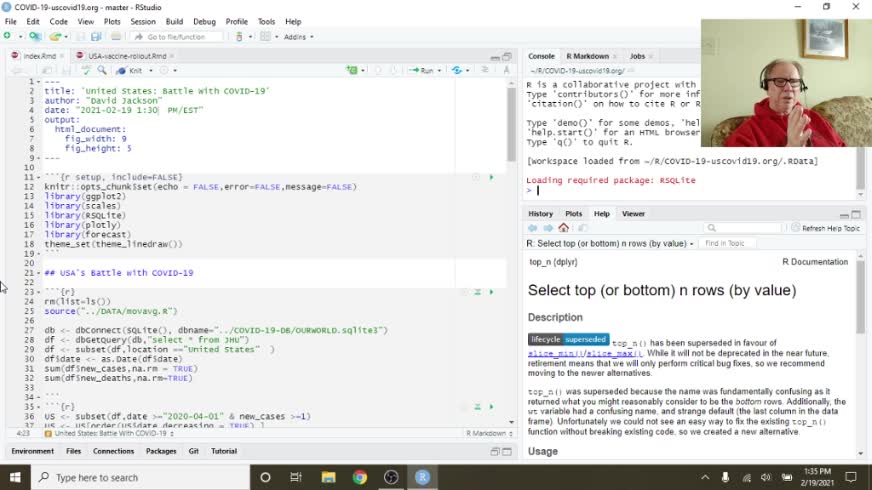Go back in Help pane
The image size is (872, 490).
pyautogui.click(x=533, y=228)
